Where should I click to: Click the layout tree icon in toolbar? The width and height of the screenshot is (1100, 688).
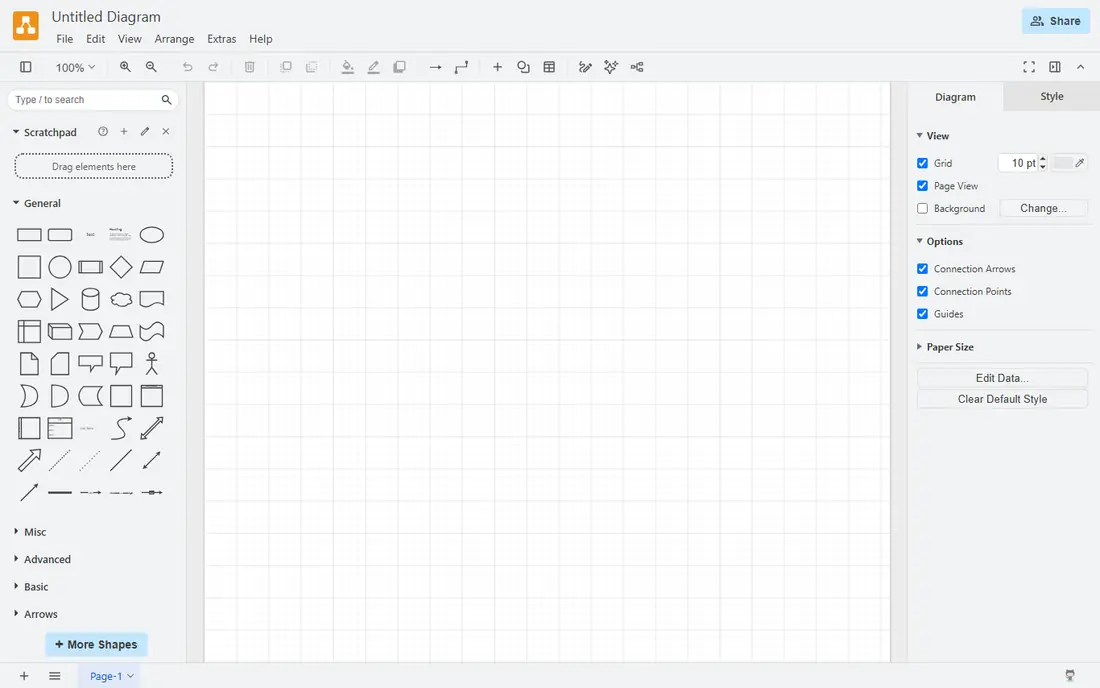637,67
